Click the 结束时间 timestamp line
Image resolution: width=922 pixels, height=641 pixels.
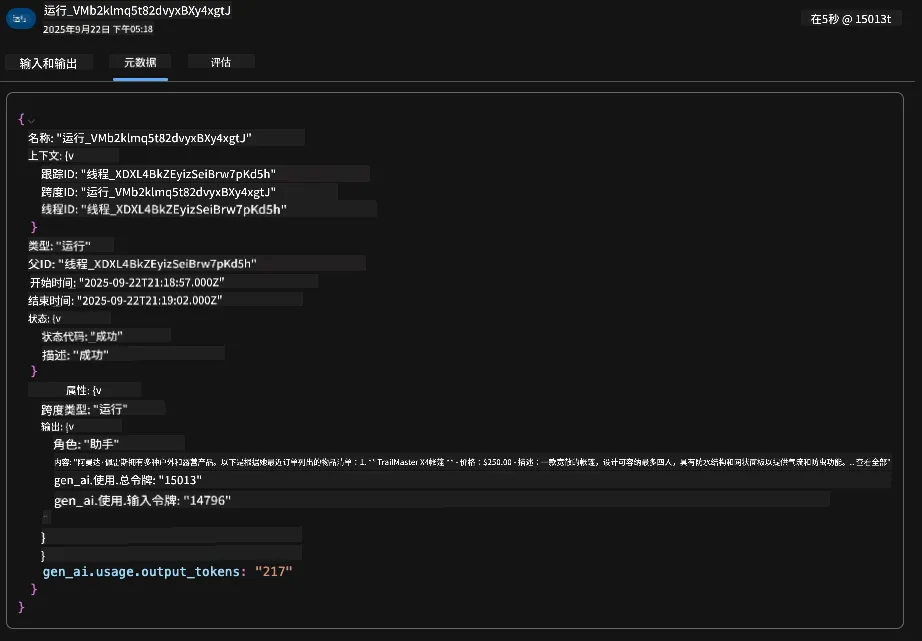165,301
